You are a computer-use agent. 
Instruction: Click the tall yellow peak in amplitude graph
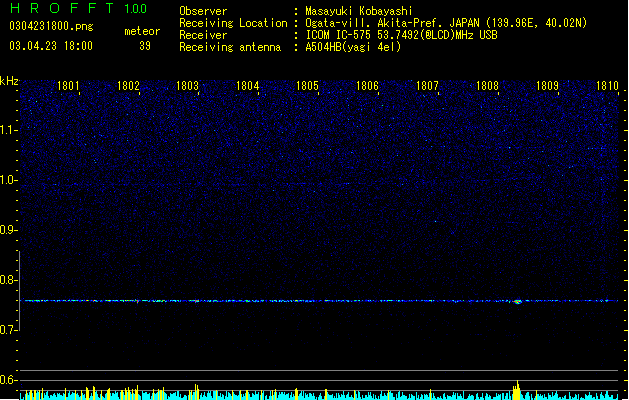point(517,390)
